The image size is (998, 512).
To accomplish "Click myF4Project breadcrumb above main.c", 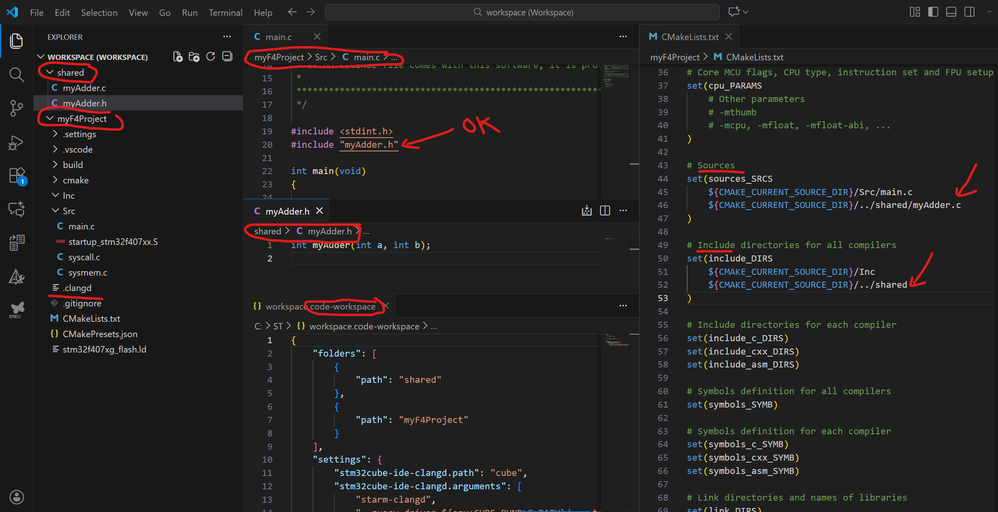I will (x=279, y=57).
